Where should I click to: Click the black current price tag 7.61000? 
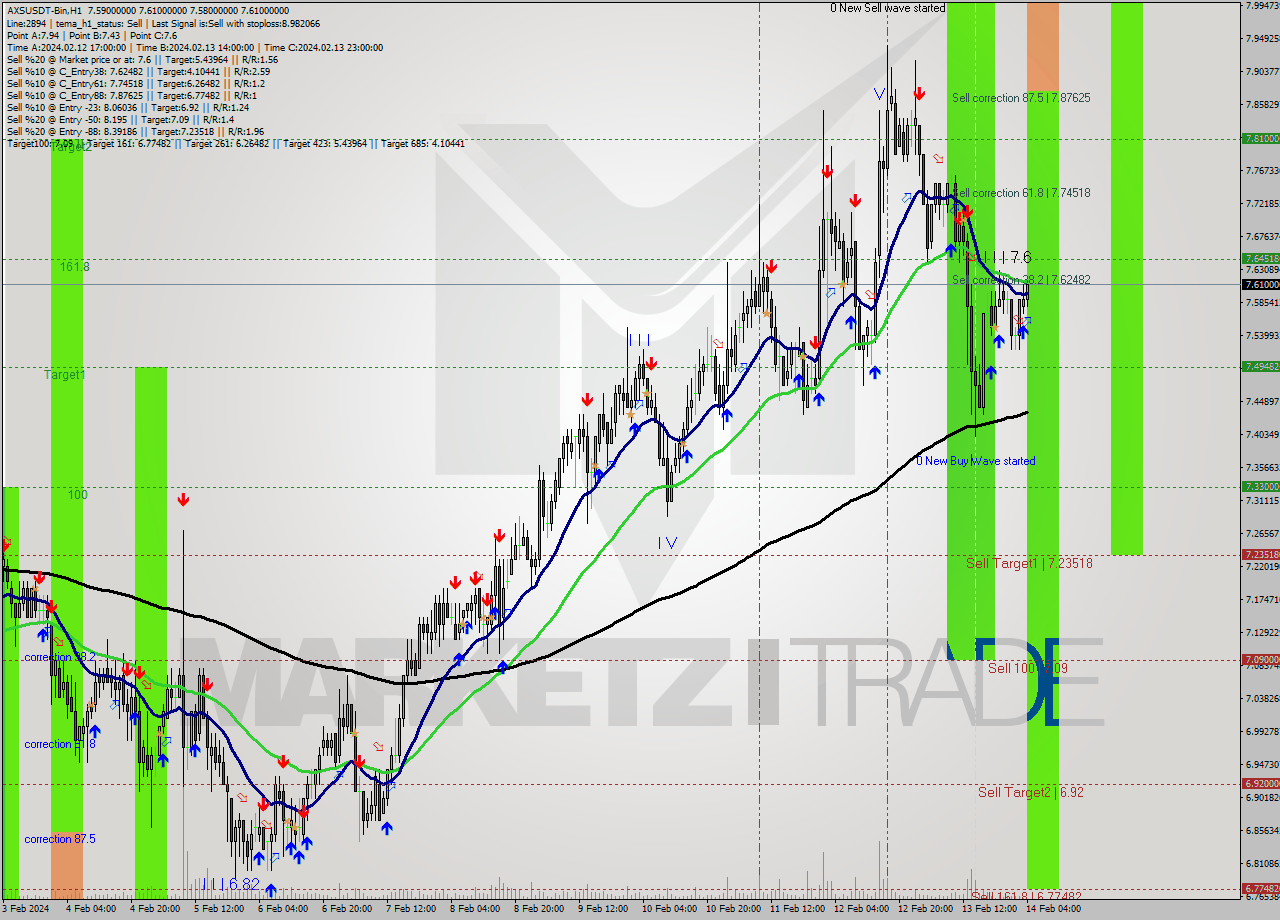(x=1261, y=285)
